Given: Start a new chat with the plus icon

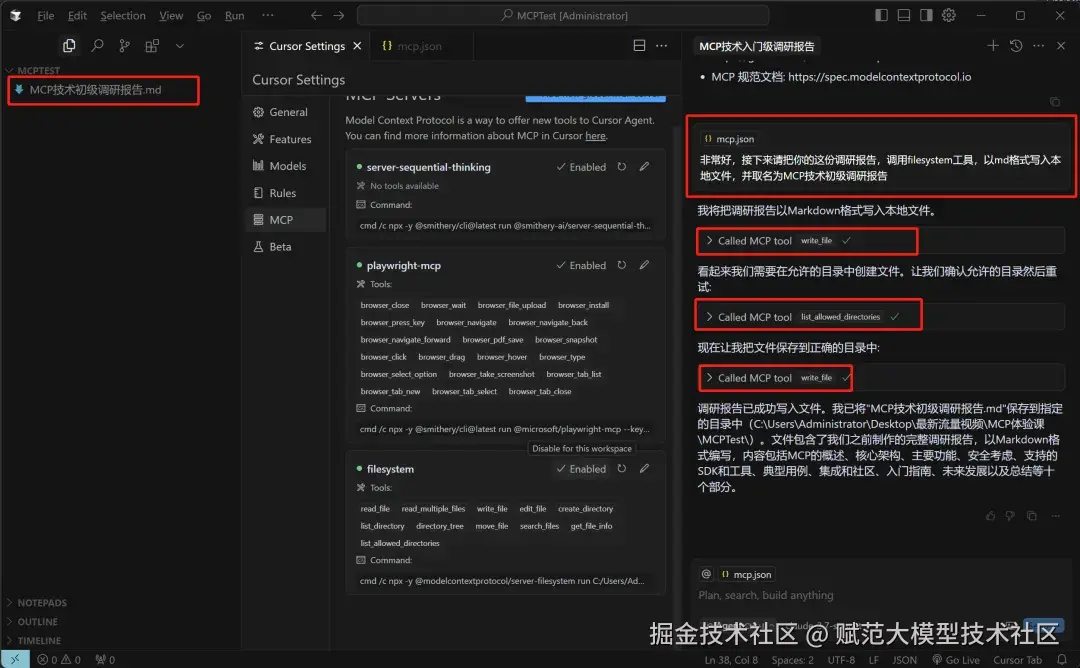Looking at the screenshot, I should point(992,45).
